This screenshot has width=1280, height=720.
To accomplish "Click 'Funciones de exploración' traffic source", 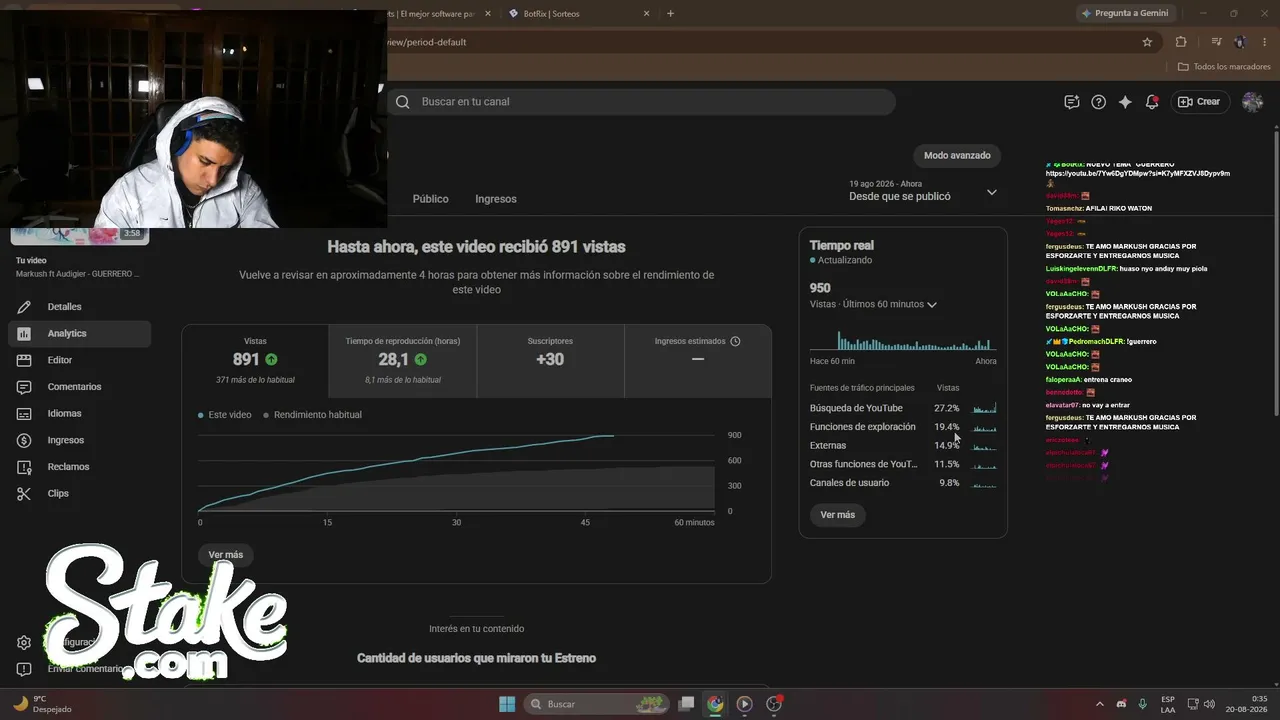I will [x=863, y=427].
